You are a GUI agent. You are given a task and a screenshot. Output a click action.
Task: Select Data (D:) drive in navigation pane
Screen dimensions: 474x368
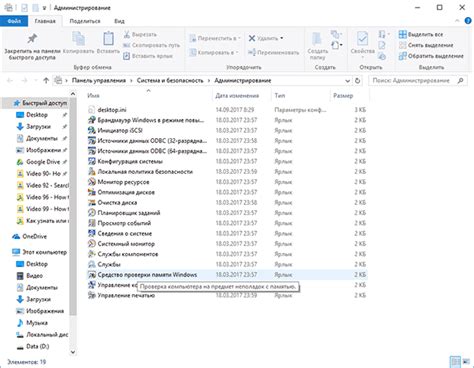33,347
